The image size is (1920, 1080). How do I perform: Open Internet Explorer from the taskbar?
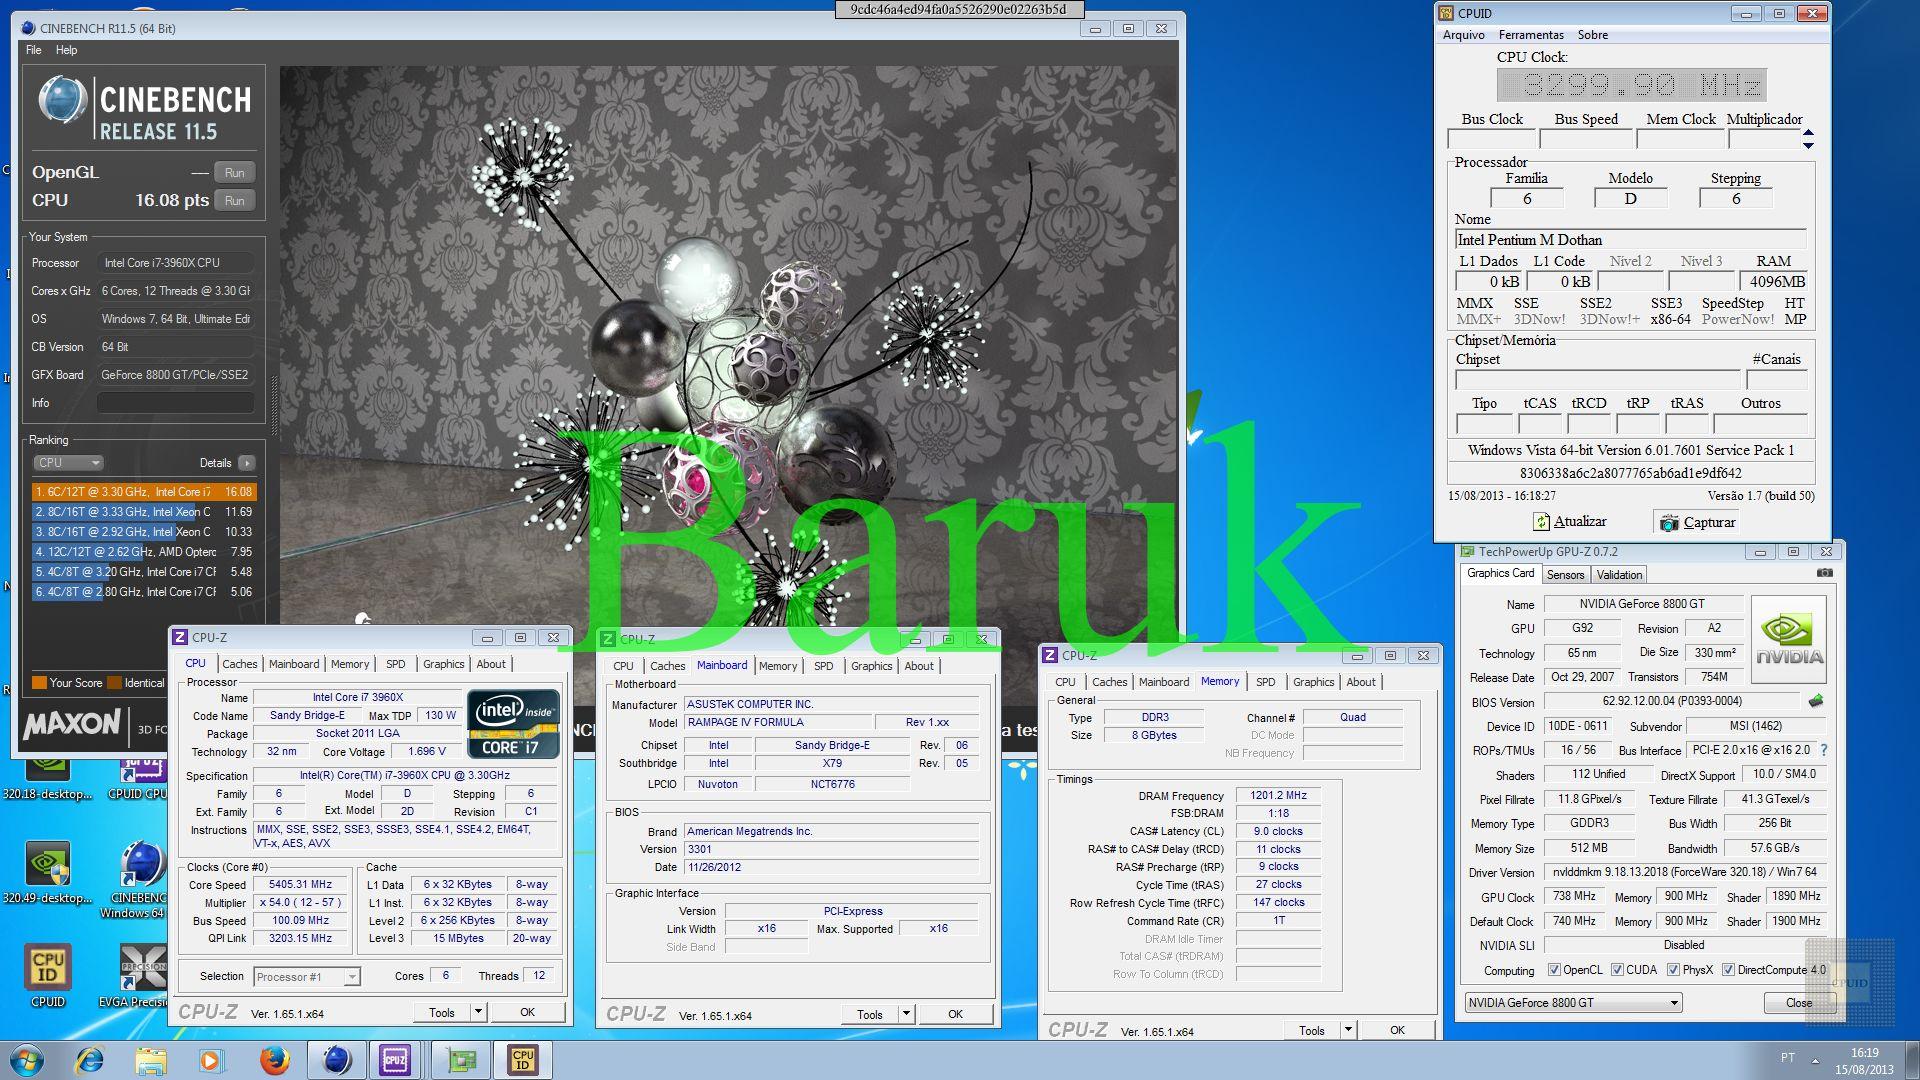[x=89, y=1060]
